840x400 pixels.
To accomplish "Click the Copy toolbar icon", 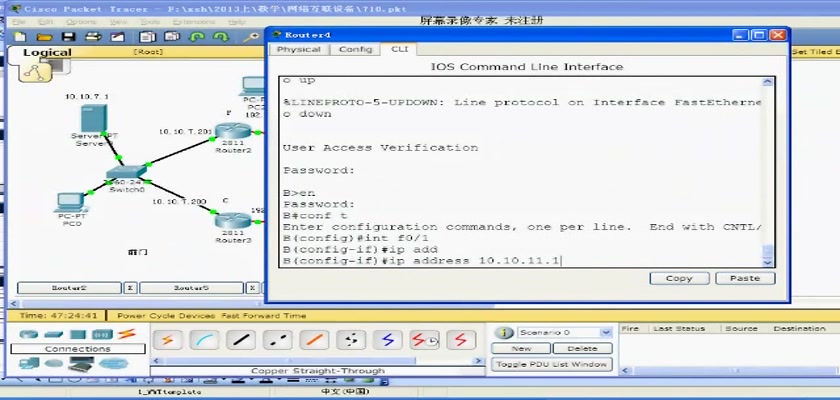I will tap(147, 37).
